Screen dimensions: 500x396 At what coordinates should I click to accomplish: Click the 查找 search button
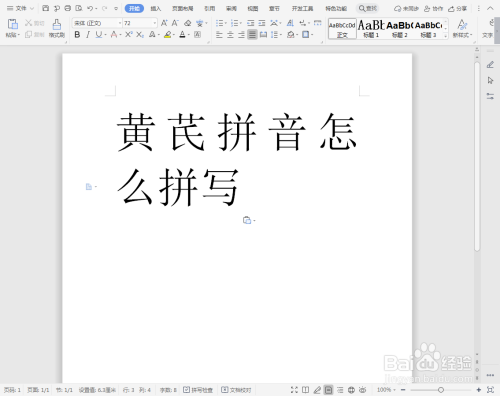point(368,8)
